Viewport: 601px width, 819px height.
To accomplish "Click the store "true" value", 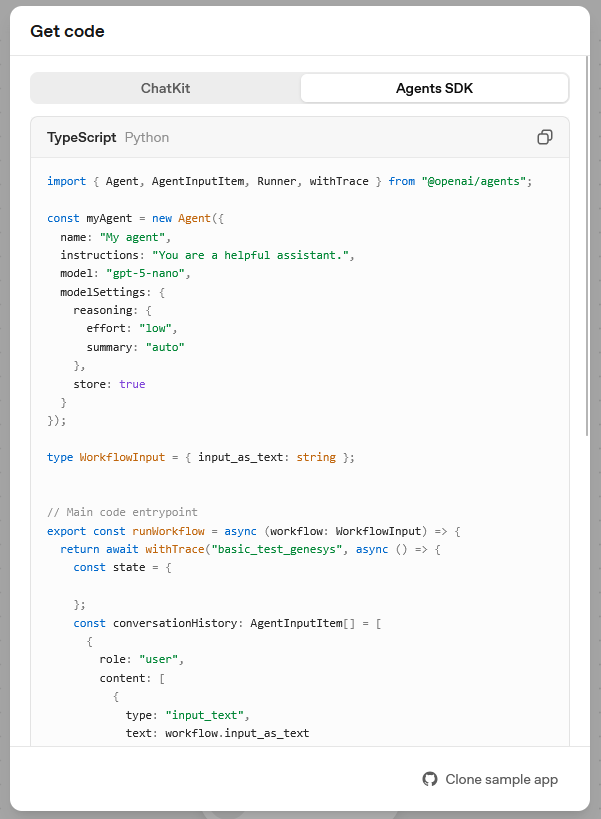I will coord(132,384).
